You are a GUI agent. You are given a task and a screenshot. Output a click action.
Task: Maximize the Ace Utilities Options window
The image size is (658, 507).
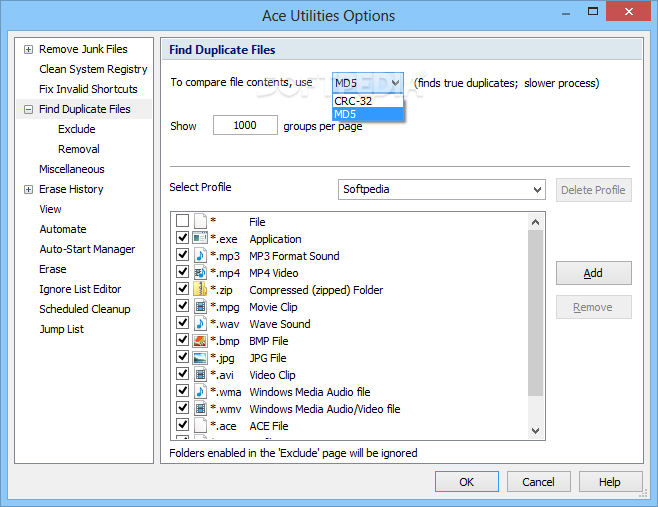pyautogui.click(x=593, y=11)
